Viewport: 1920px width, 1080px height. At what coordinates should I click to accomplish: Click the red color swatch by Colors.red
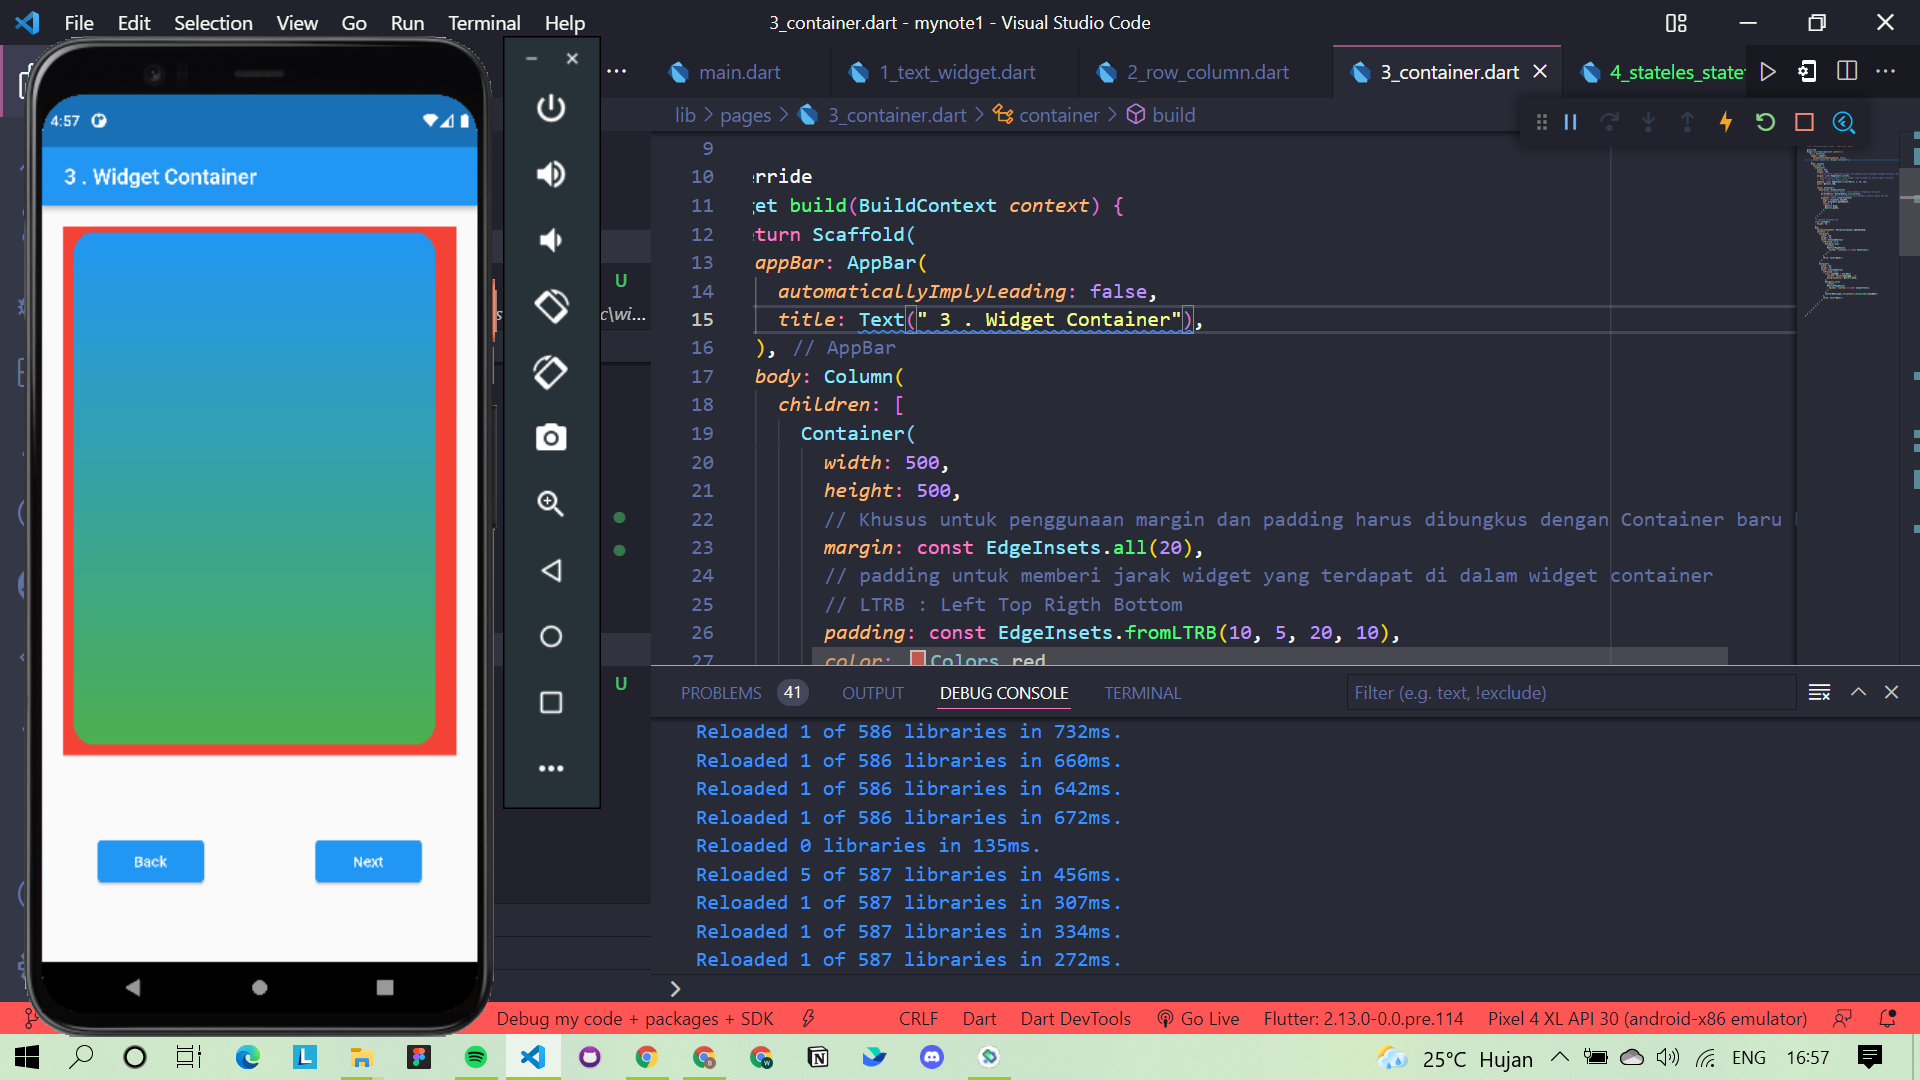[918, 659]
